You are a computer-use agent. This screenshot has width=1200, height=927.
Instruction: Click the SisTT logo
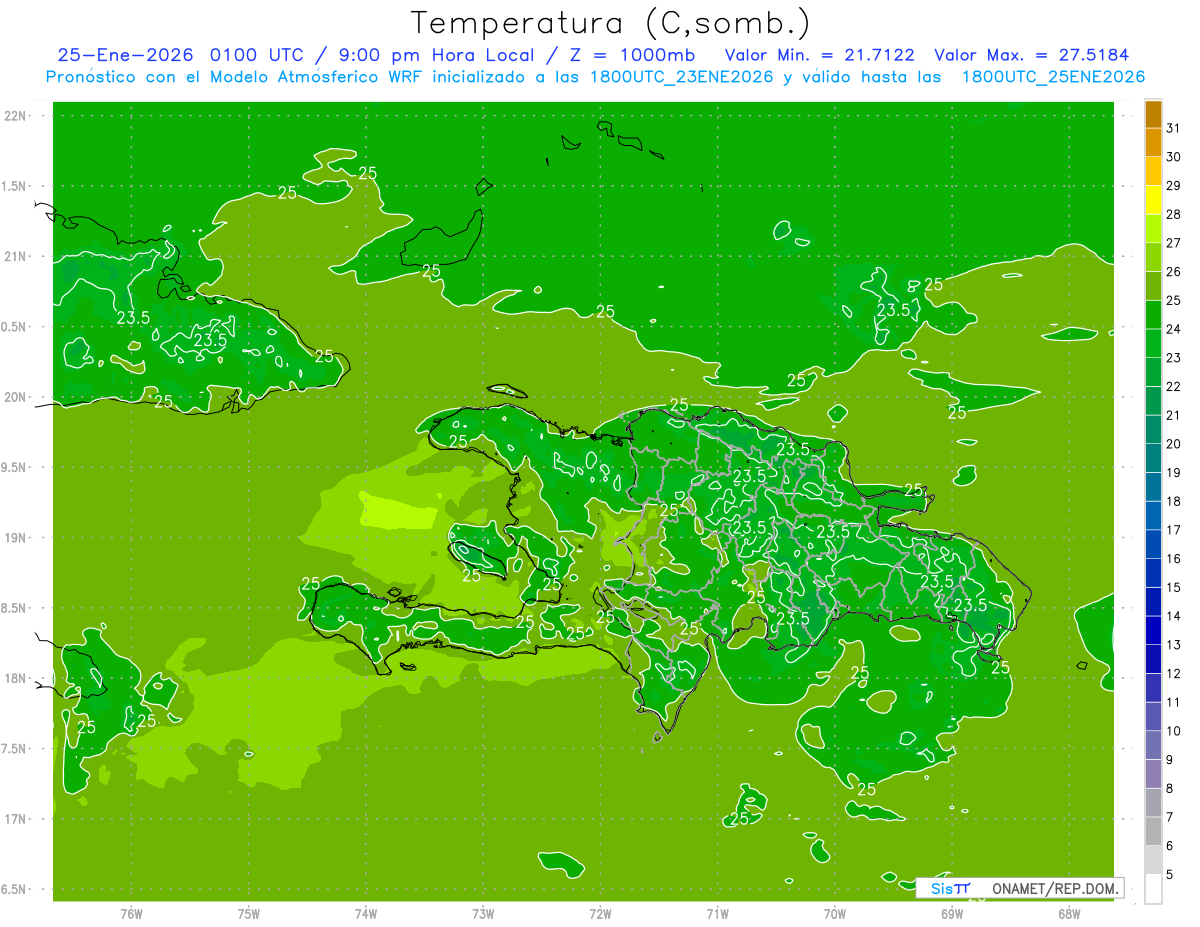coord(950,888)
